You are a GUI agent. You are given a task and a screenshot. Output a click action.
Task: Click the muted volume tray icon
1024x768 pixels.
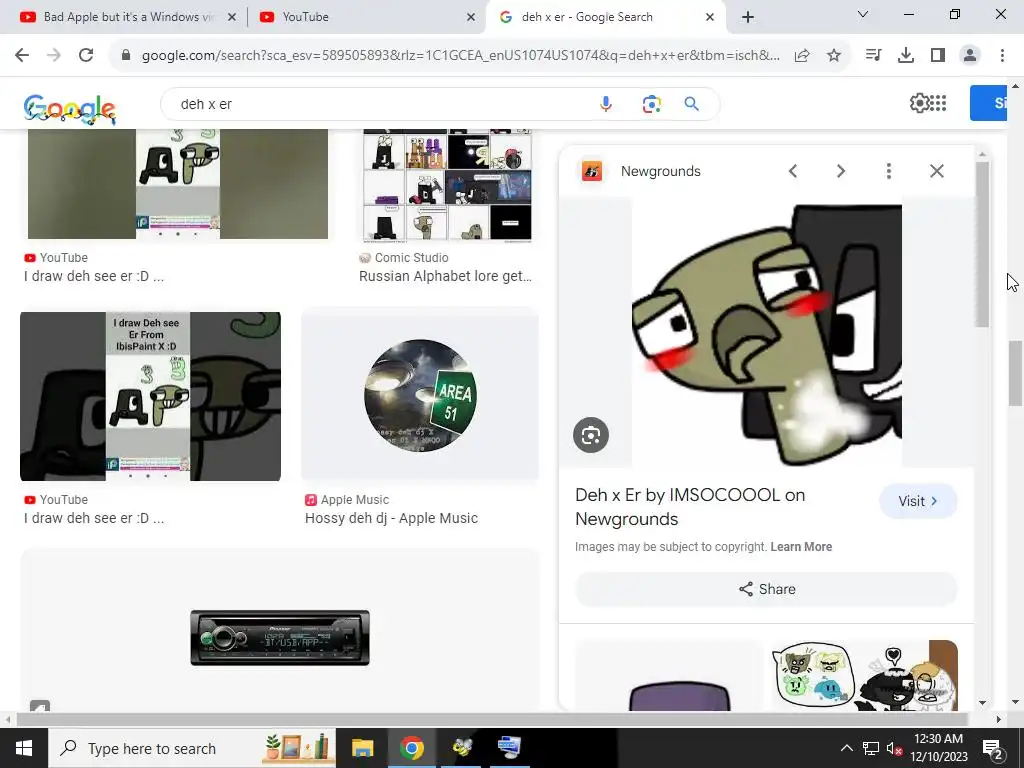point(894,748)
